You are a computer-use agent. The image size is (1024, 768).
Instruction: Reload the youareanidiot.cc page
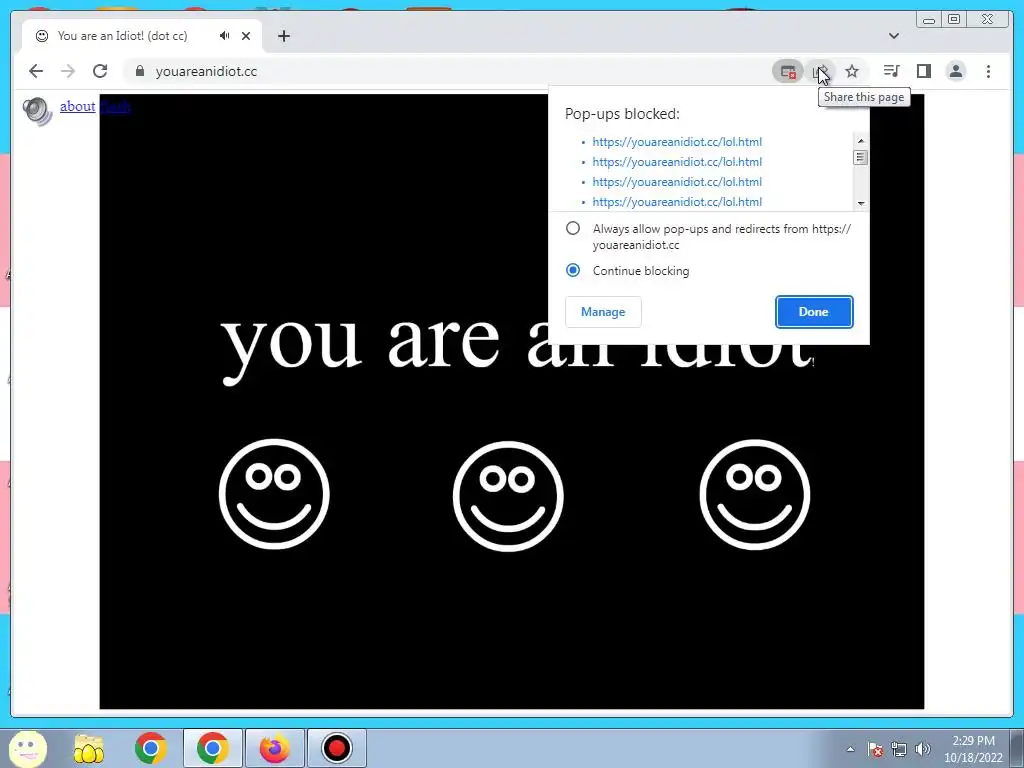(100, 71)
